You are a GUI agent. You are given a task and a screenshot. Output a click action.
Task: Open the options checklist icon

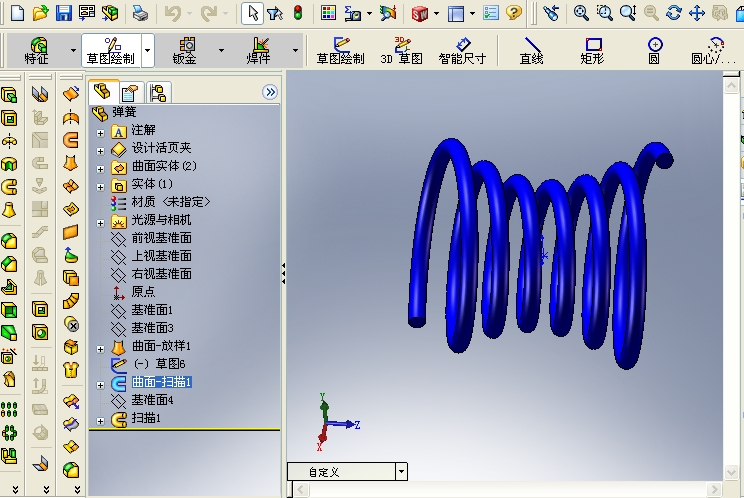(x=491, y=13)
